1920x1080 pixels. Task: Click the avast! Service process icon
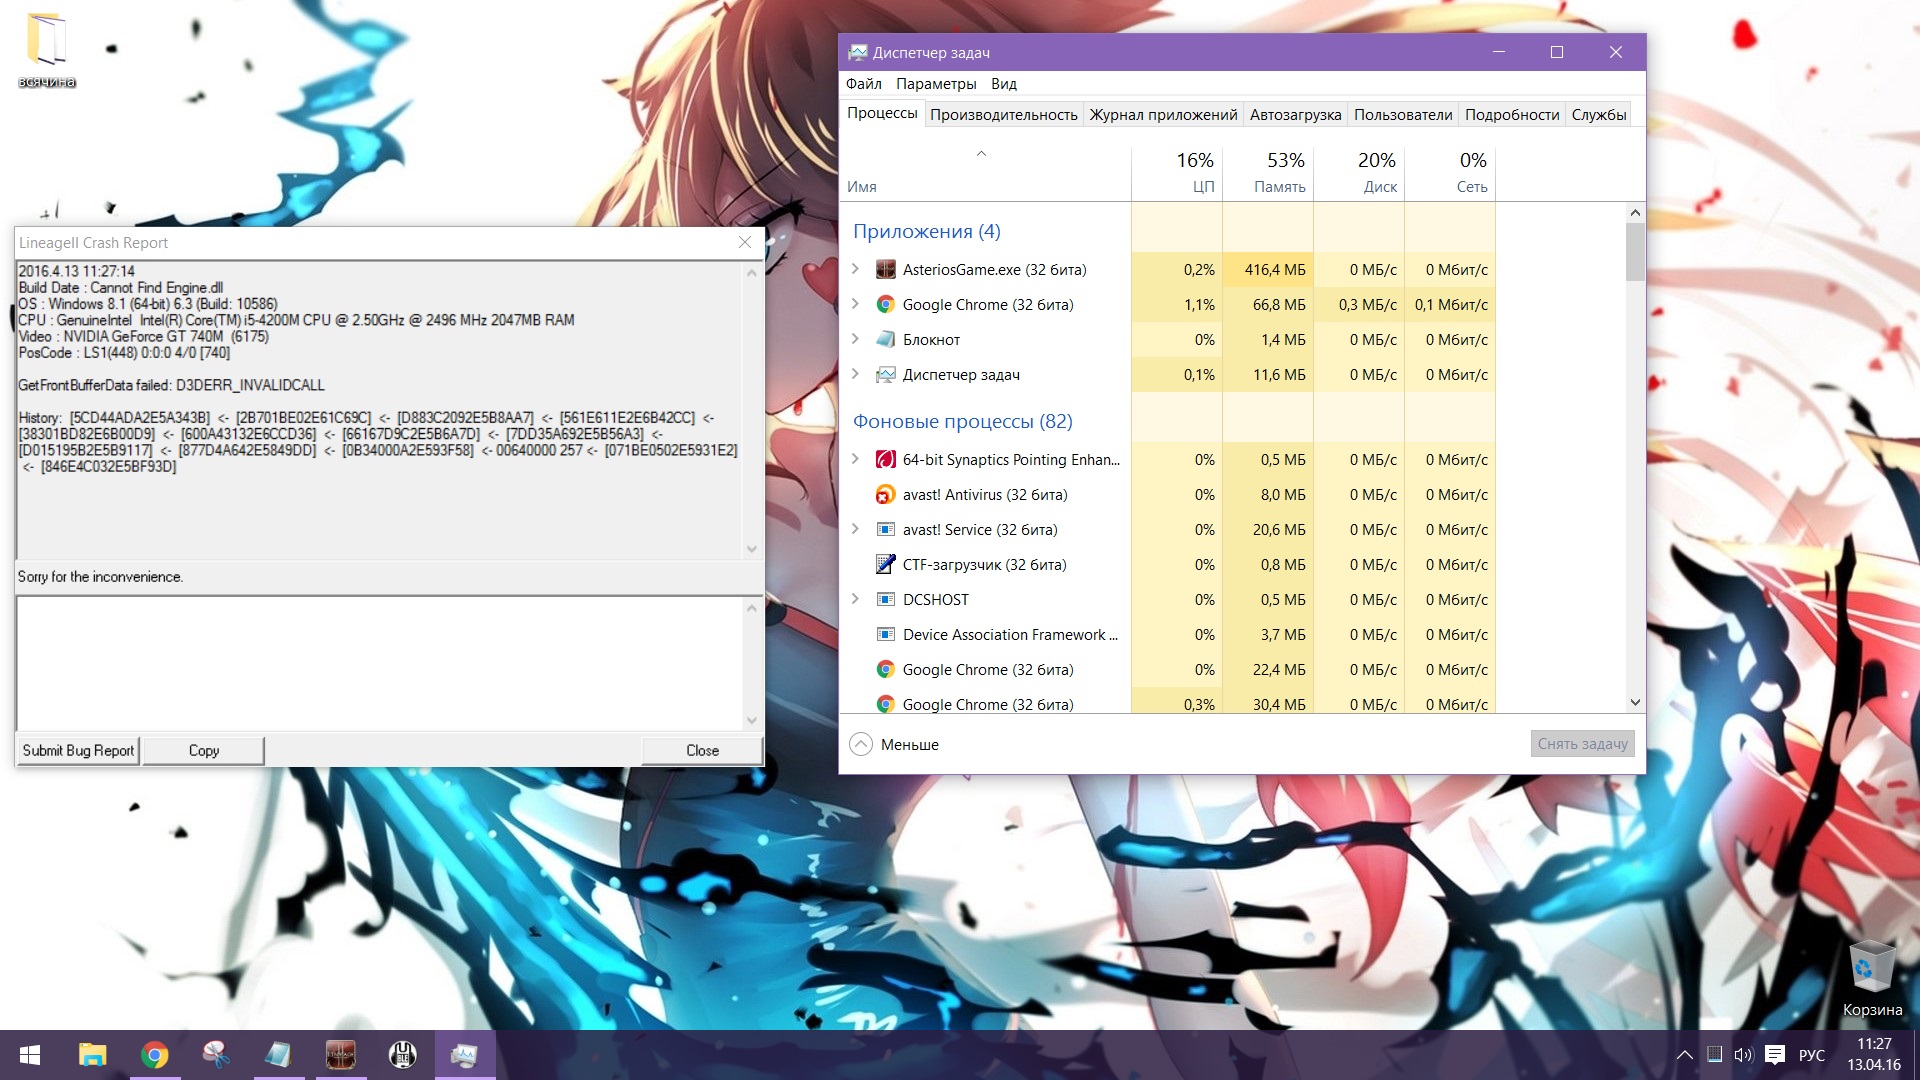tap(885, 530)
